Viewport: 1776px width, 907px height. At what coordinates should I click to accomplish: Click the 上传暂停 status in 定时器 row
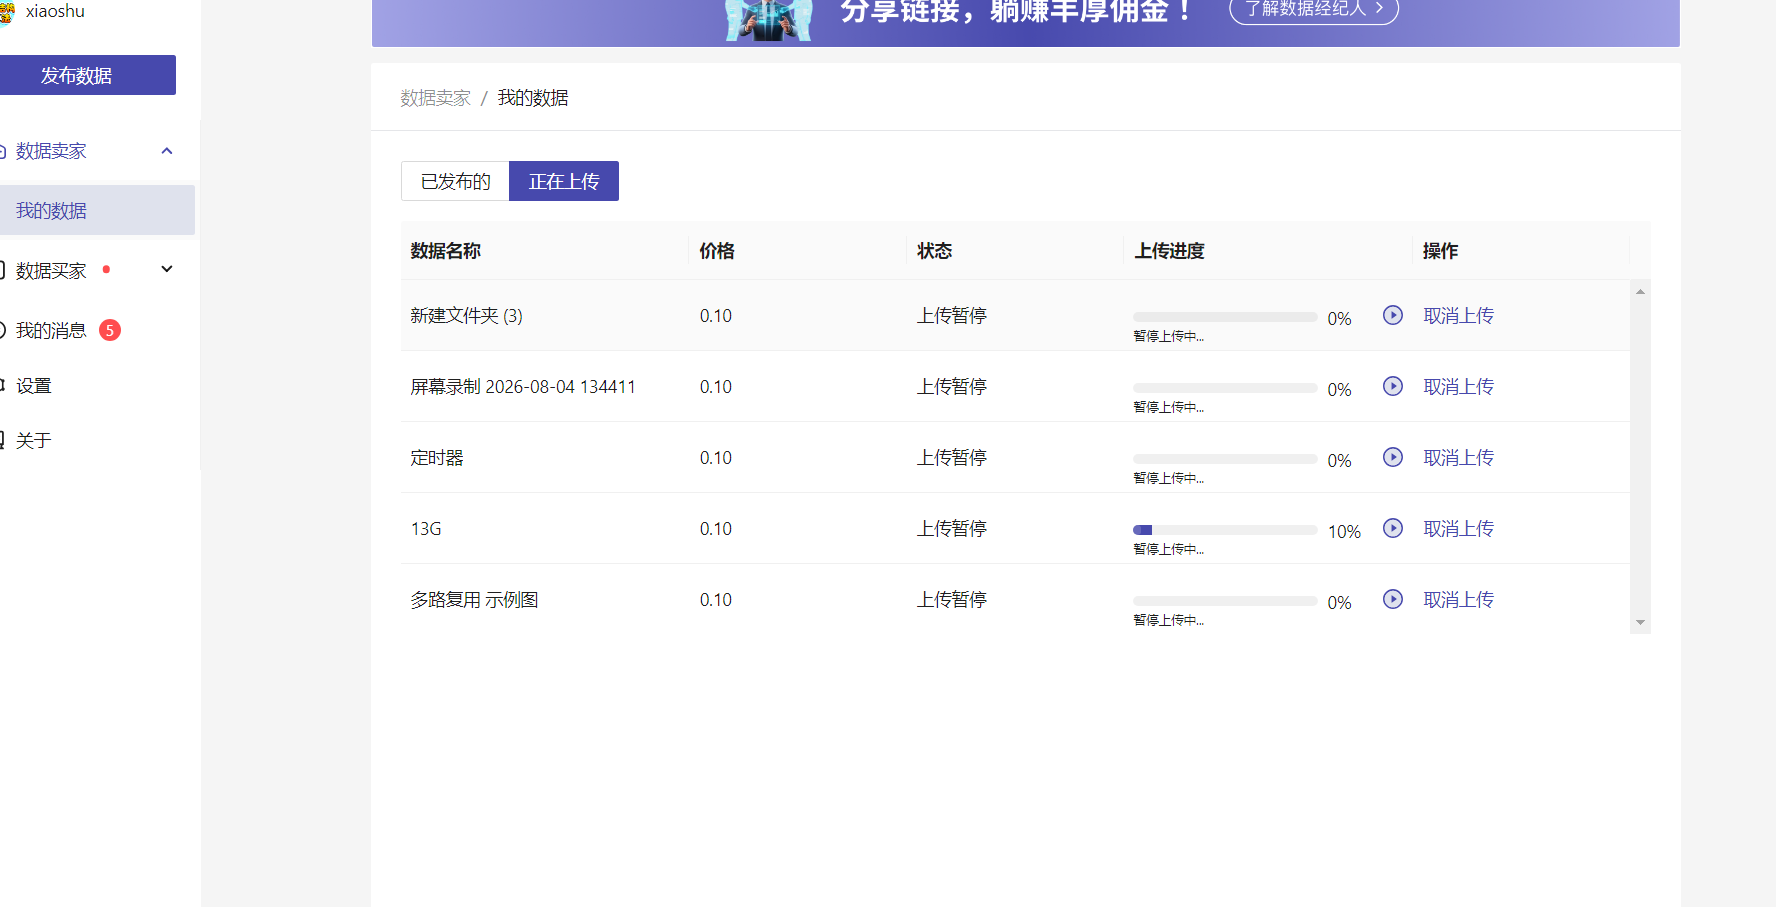tap(952, 458)
